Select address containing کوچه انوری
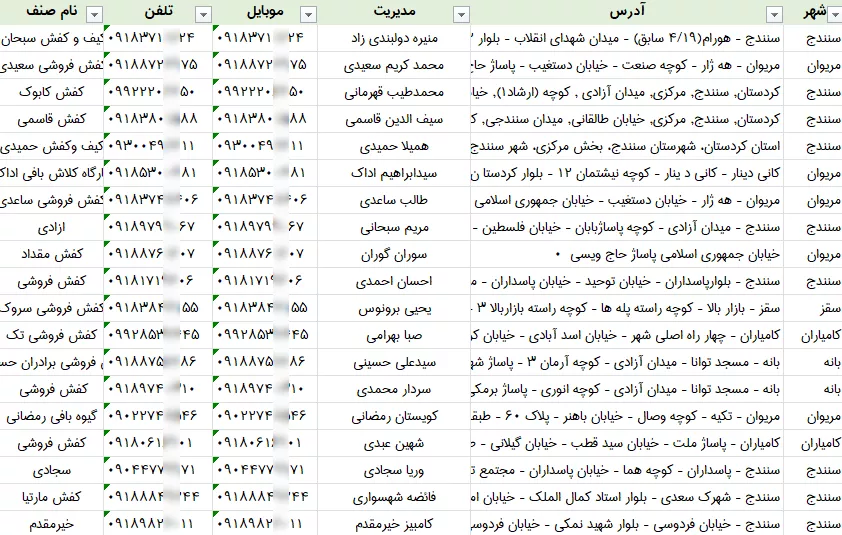Screen dimensions: 842x535 coord(627,389)
